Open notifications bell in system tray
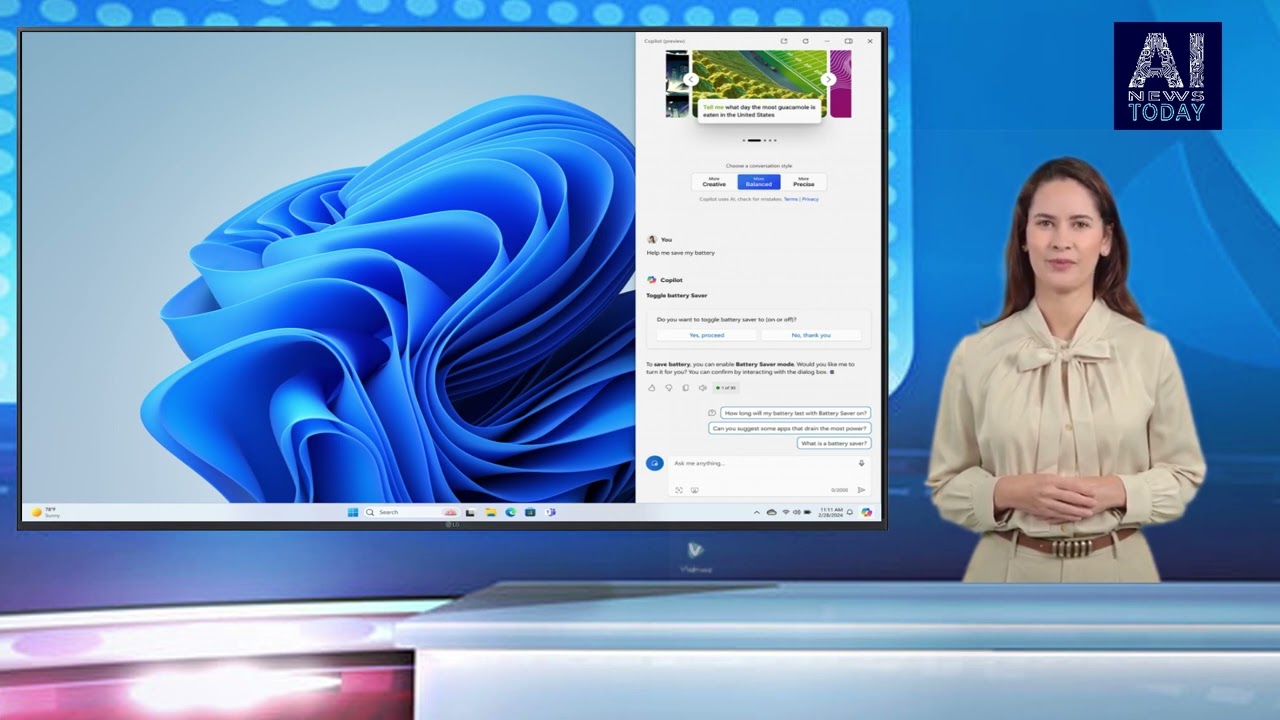This screenshot has height=720, width=1280. (x=850, y=512)
